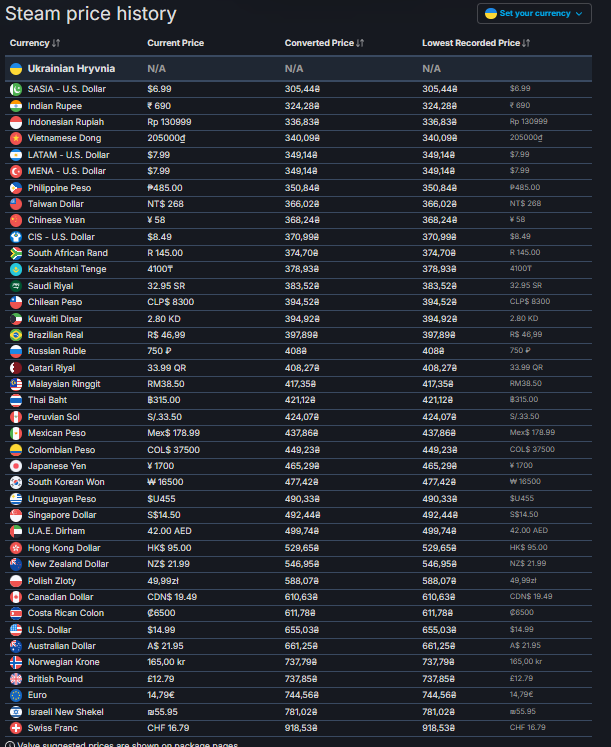Click the Polish Zloty currency name

(51, 581)
